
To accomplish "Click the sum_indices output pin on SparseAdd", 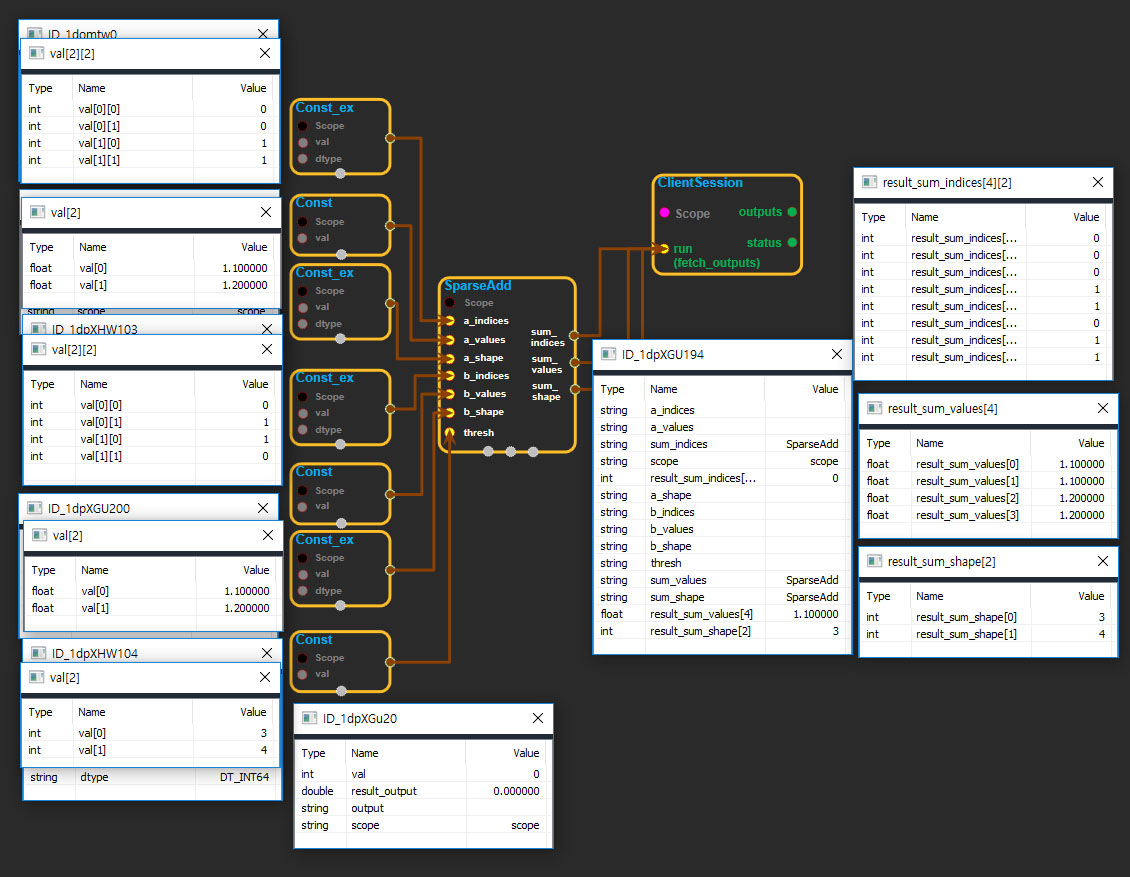I will tap(574, 334).
